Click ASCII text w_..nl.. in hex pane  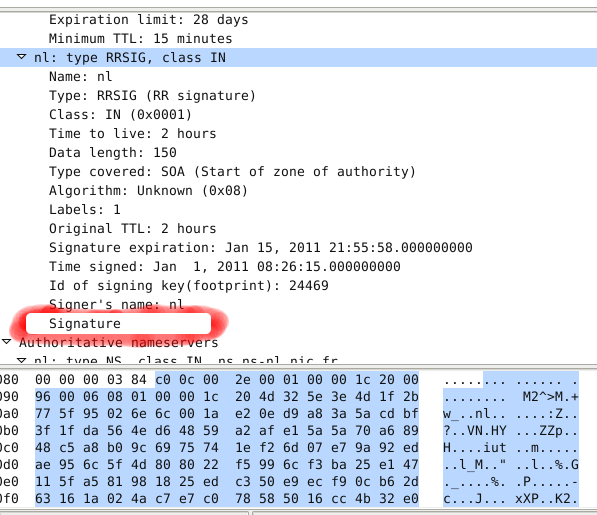click(474, 414)
